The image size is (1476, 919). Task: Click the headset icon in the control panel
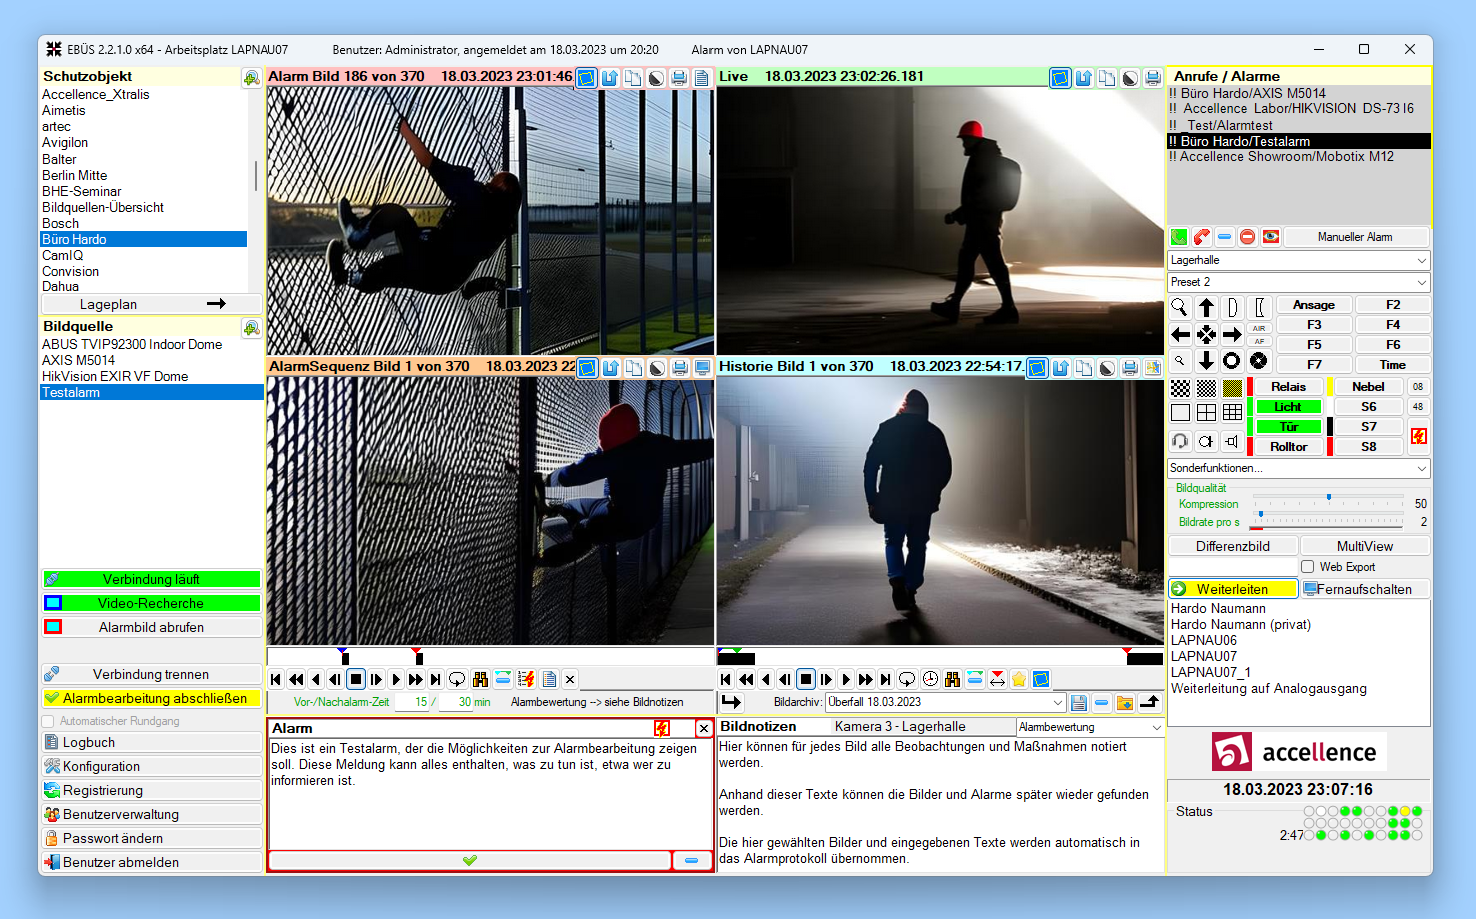pos(1180,441)
